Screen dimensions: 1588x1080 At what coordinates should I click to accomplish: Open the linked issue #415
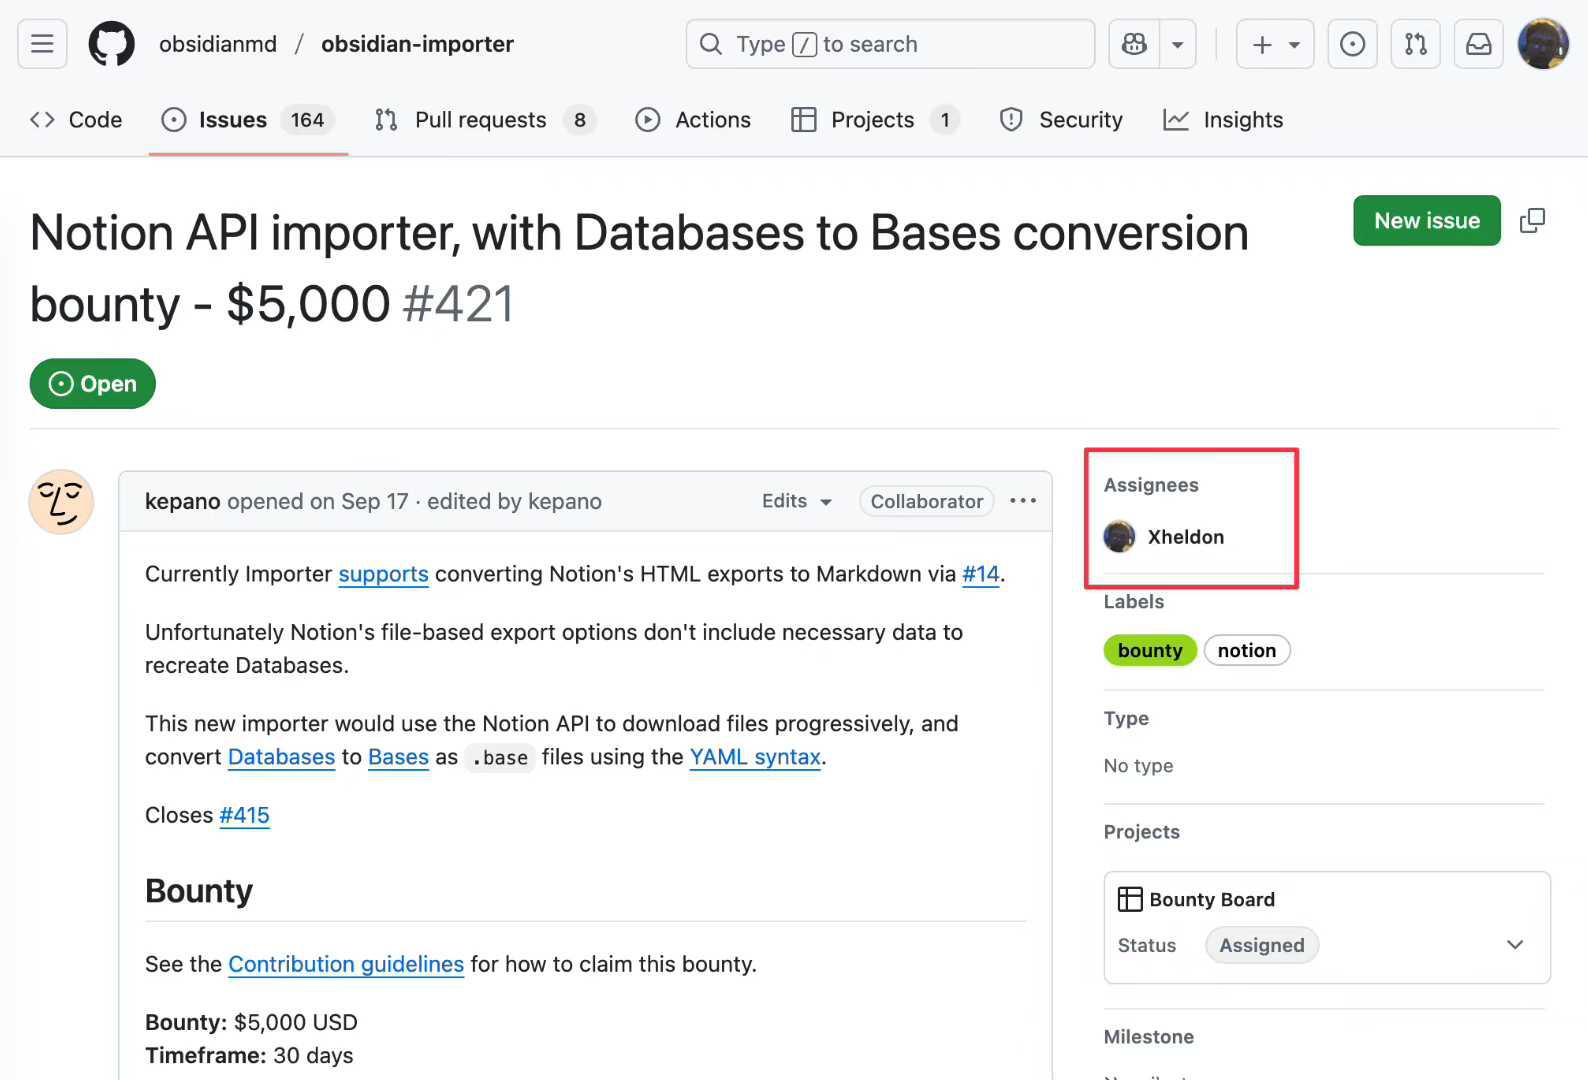pos(244,815)
